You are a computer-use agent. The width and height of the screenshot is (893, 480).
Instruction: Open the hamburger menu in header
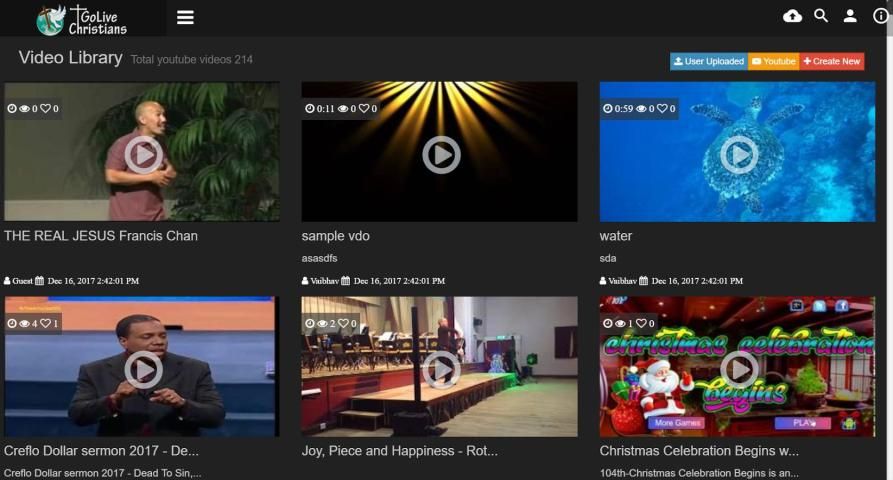(185, 17)
